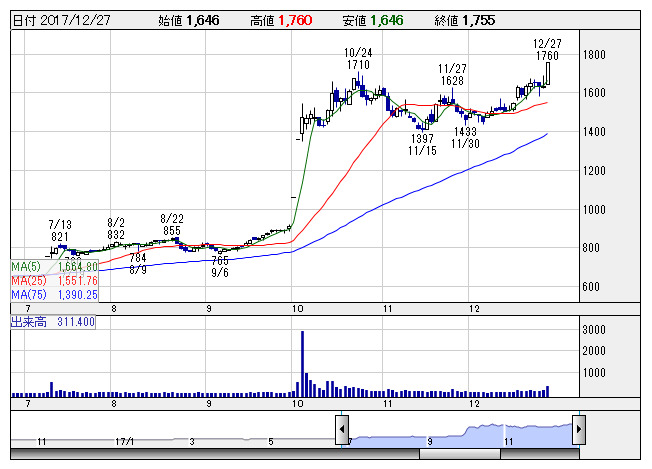Screen dimensions: 652x469
Task: Click the 出来高 volume label
Action: (26, 322)
